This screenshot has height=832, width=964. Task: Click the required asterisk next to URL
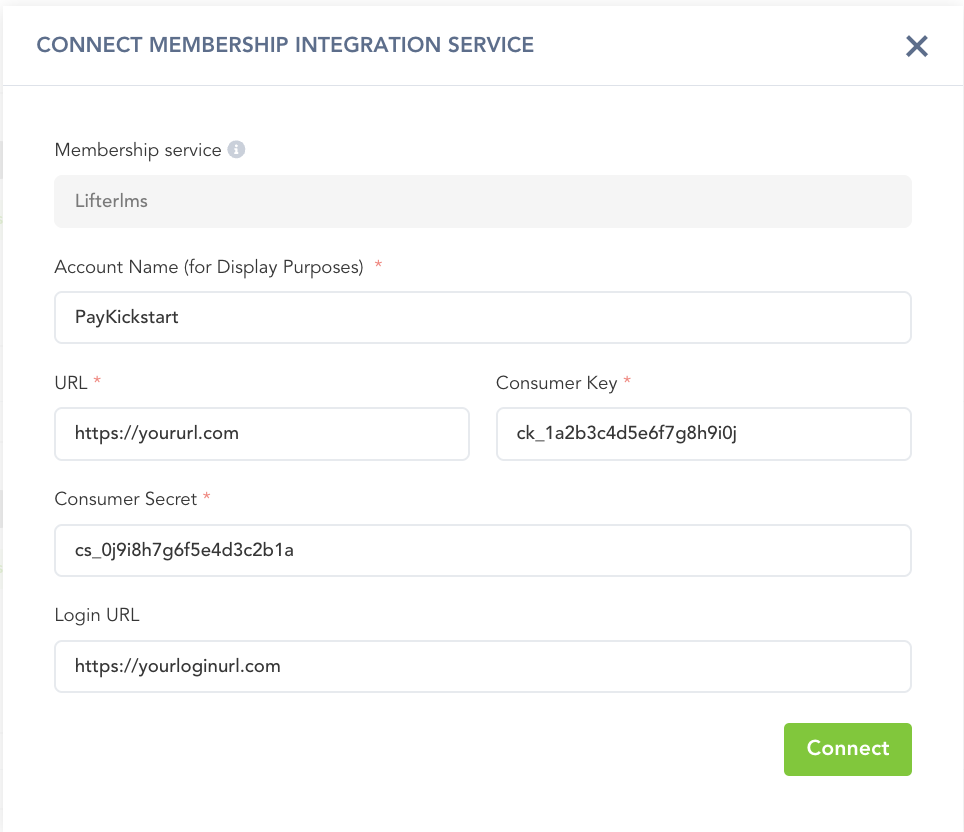(x=97, y=382)
